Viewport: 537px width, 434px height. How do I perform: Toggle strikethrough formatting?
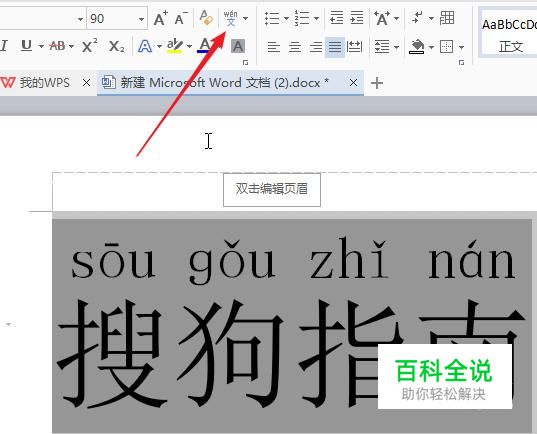pyautogui.click(x=57, y=46)
